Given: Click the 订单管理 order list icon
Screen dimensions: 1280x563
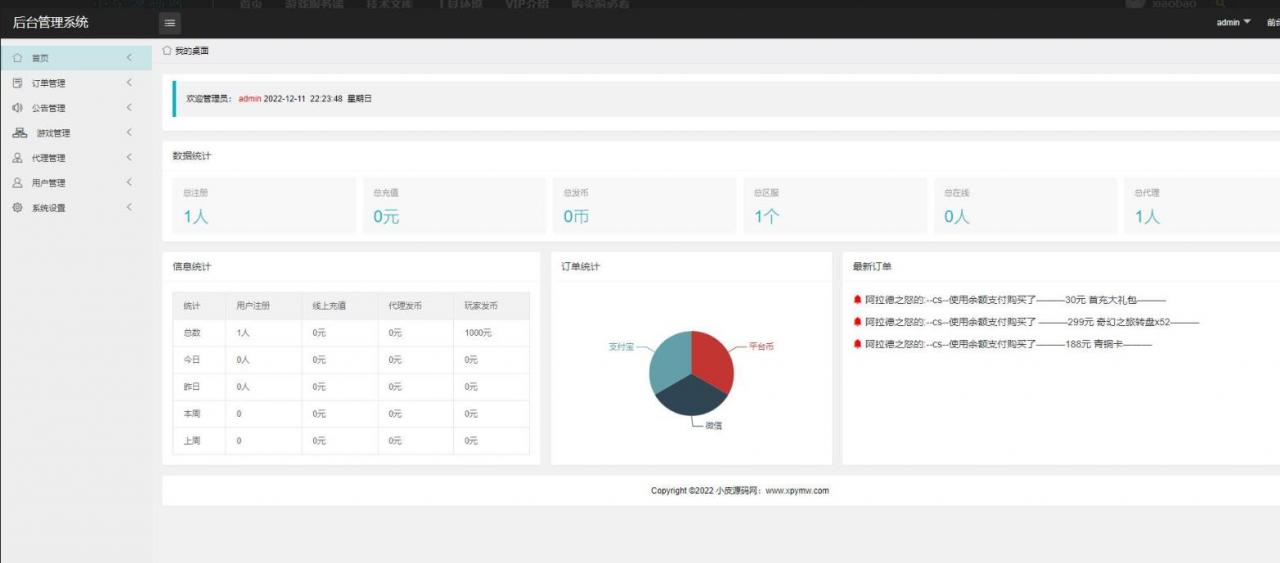Looking at the screenshot, I should click(x=17, y=83).
